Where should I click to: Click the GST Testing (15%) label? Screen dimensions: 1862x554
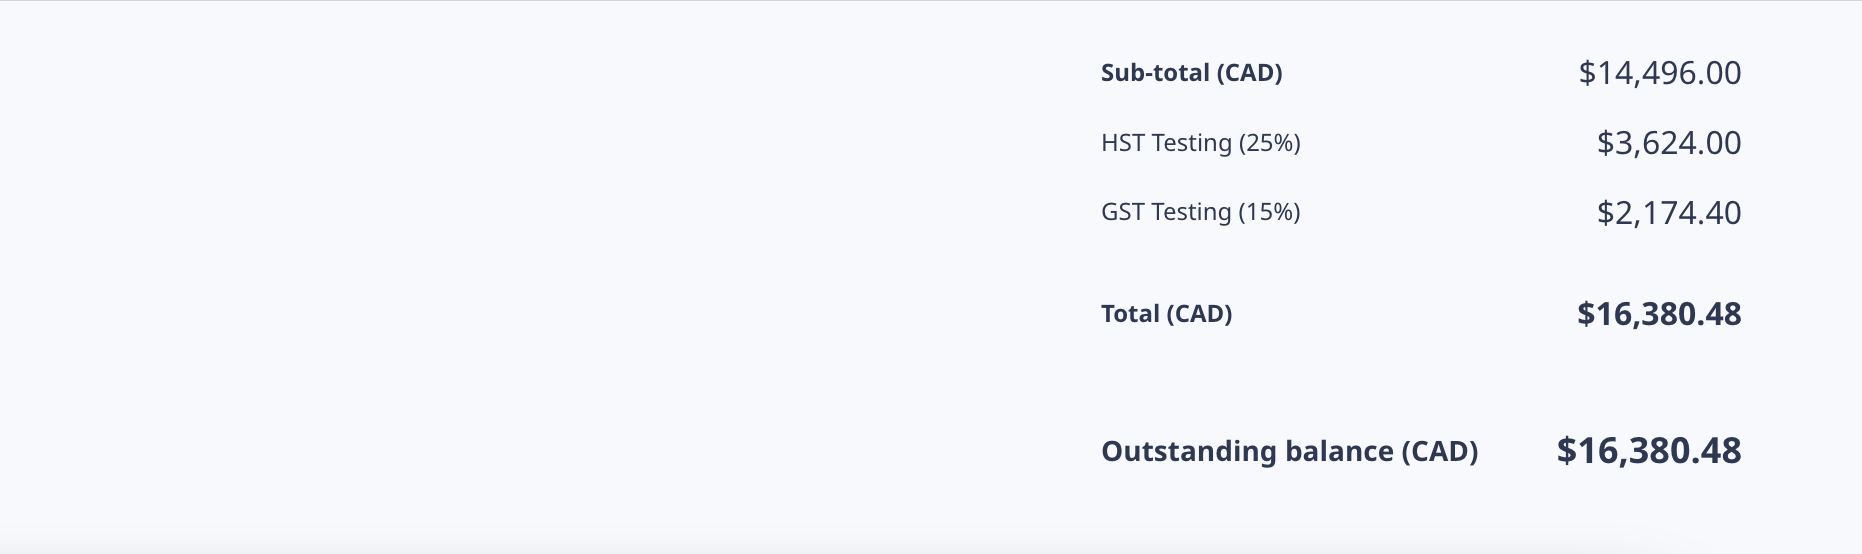1200,212
